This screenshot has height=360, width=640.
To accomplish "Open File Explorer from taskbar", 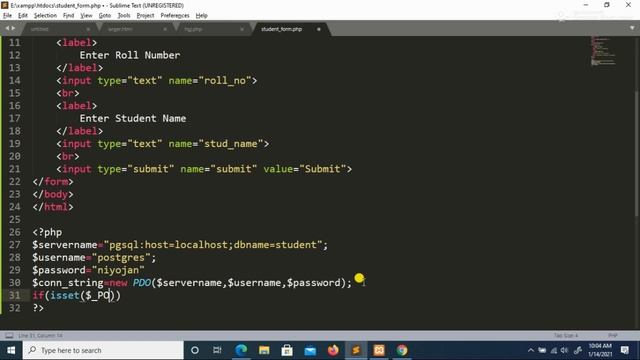I will (x=264, y=350).
